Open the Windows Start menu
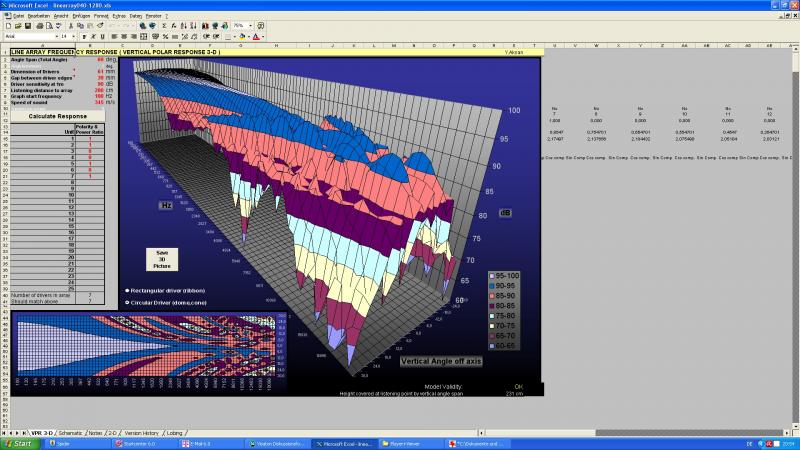 click(17, 442)
